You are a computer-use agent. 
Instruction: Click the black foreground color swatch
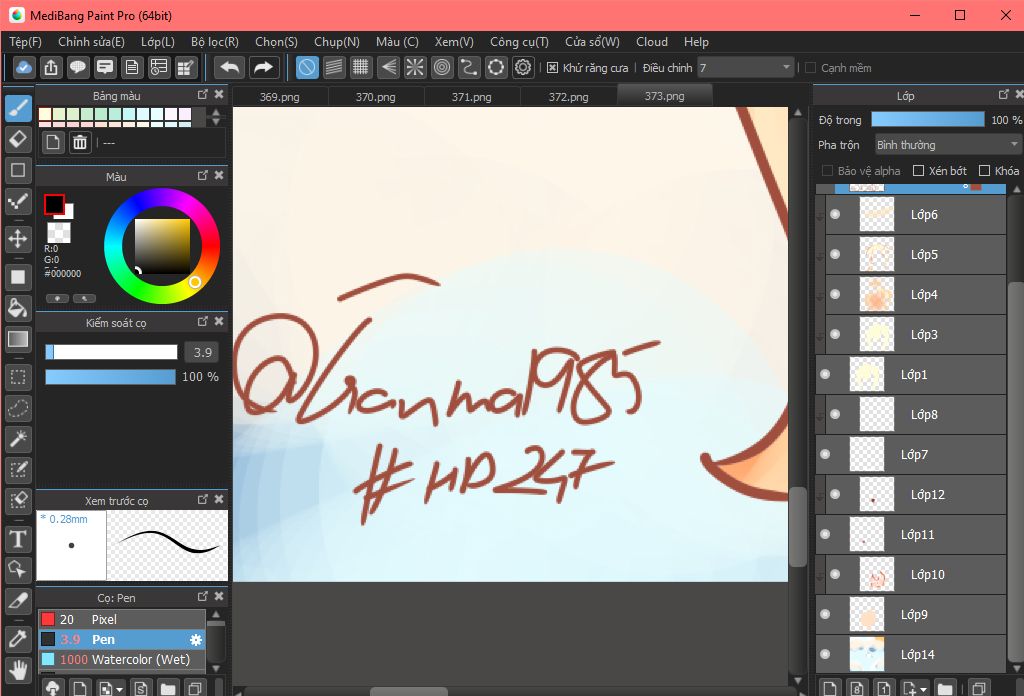pos(54,204)
